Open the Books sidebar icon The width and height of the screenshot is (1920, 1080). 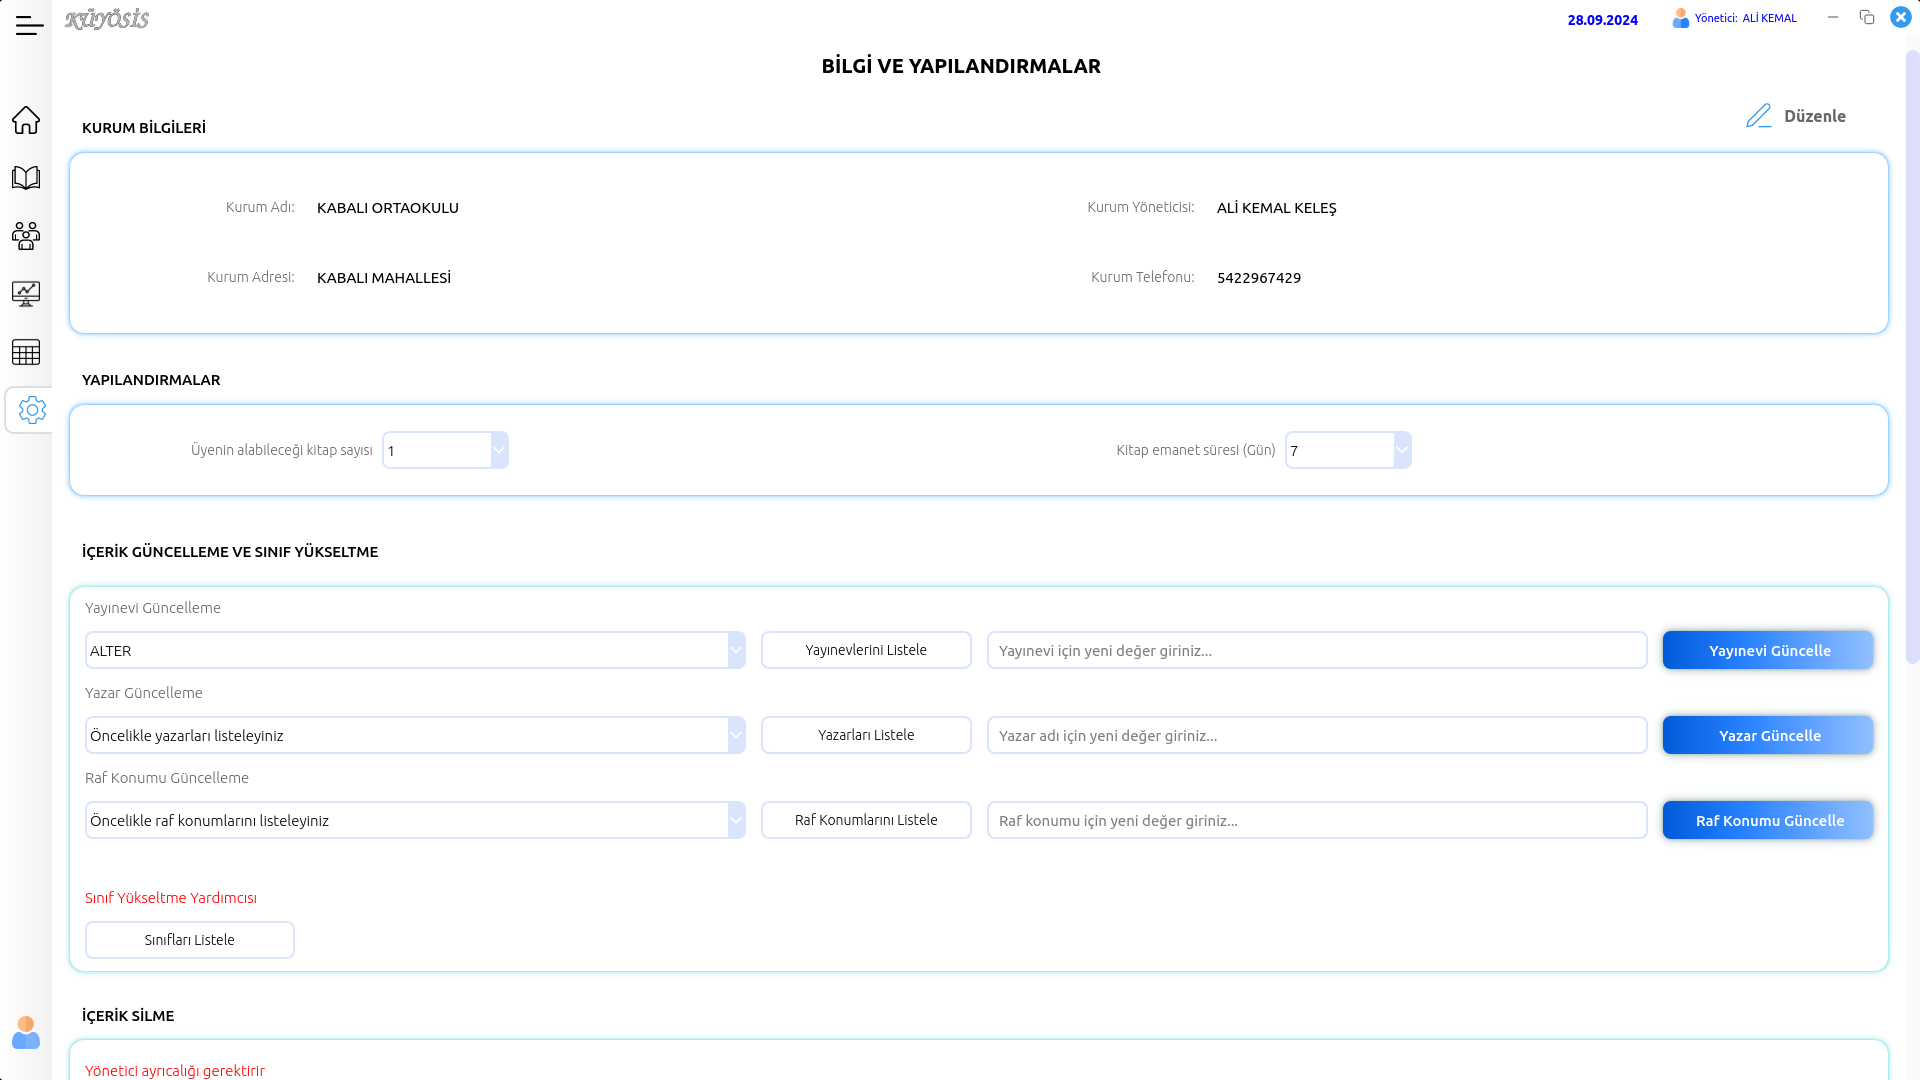[x=26, y=178]
